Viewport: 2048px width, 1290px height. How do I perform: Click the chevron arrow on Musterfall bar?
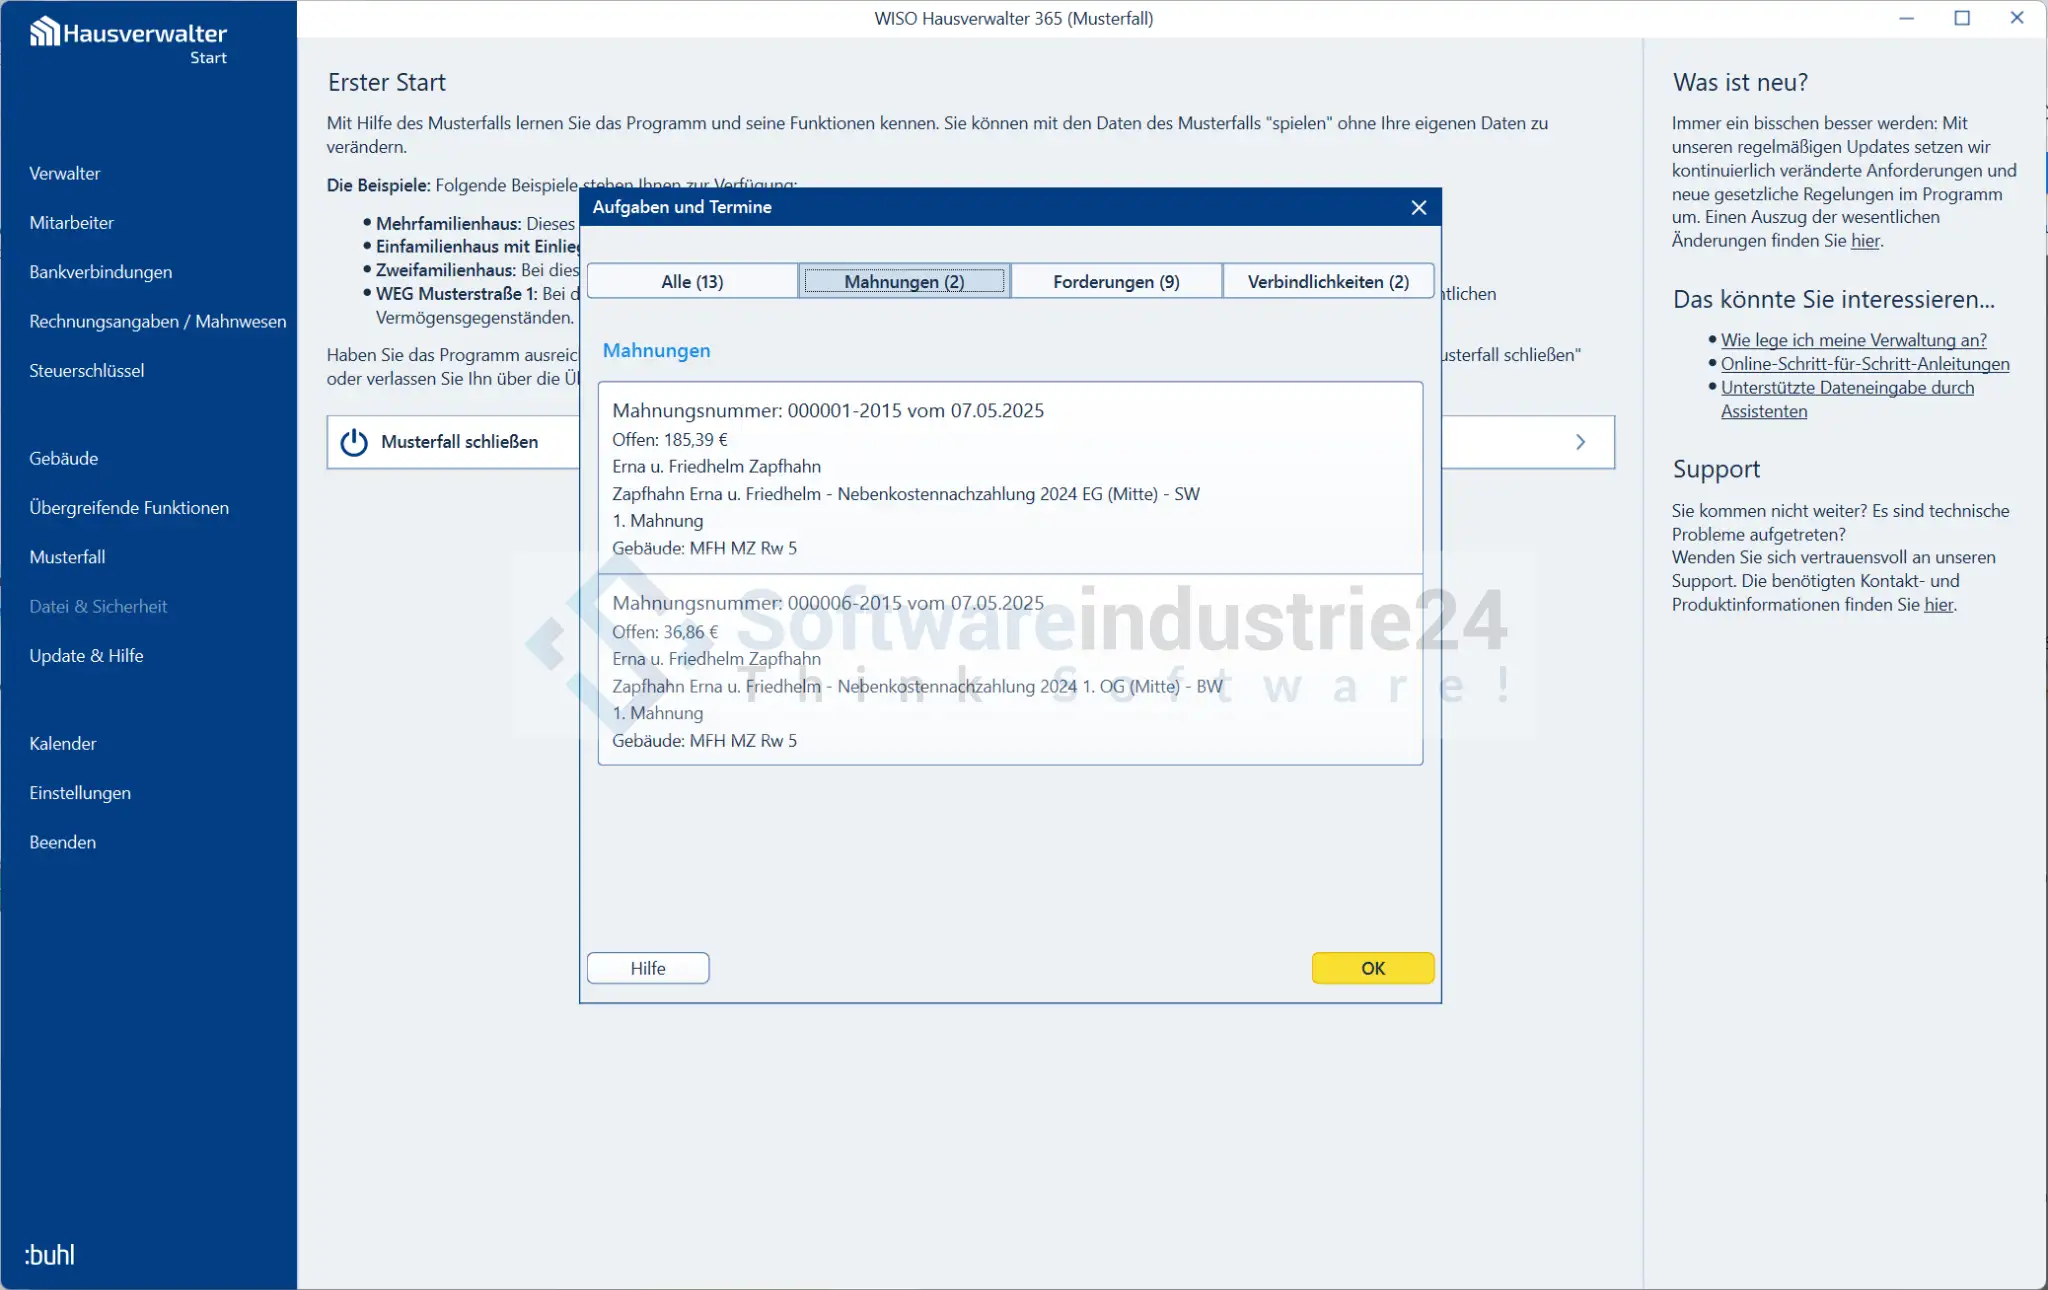click(1580, 442)
